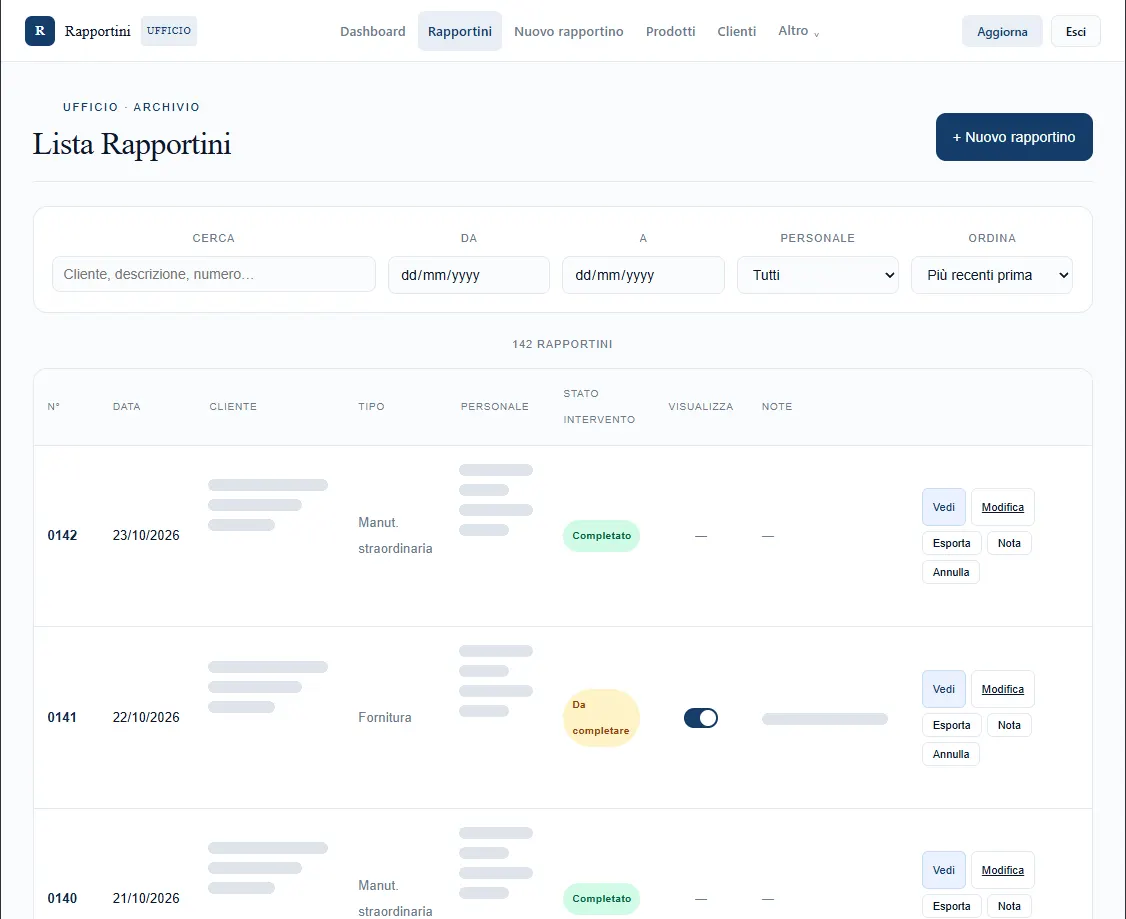Click Vedi for report 0141
1126x919 pixels.
tap(944, 689)
